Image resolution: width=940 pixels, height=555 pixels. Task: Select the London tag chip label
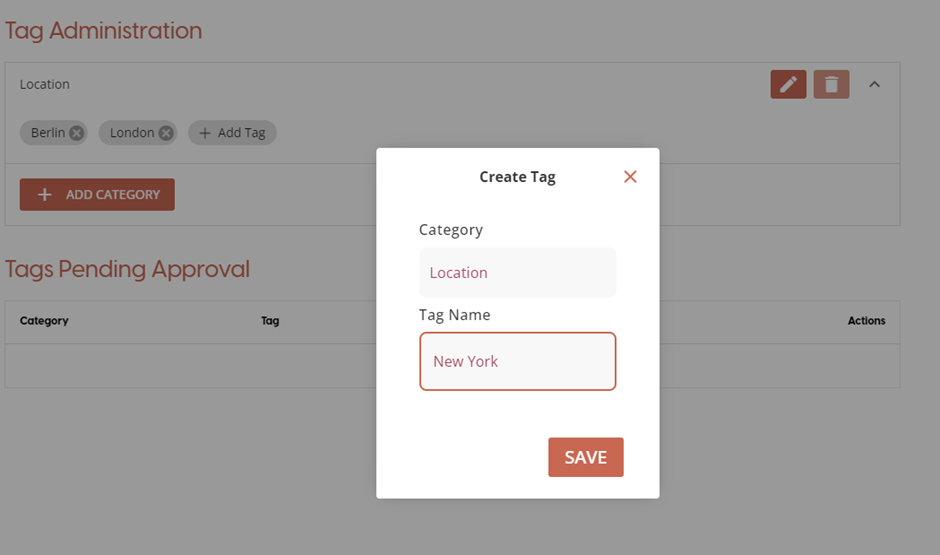coord(131,133)
